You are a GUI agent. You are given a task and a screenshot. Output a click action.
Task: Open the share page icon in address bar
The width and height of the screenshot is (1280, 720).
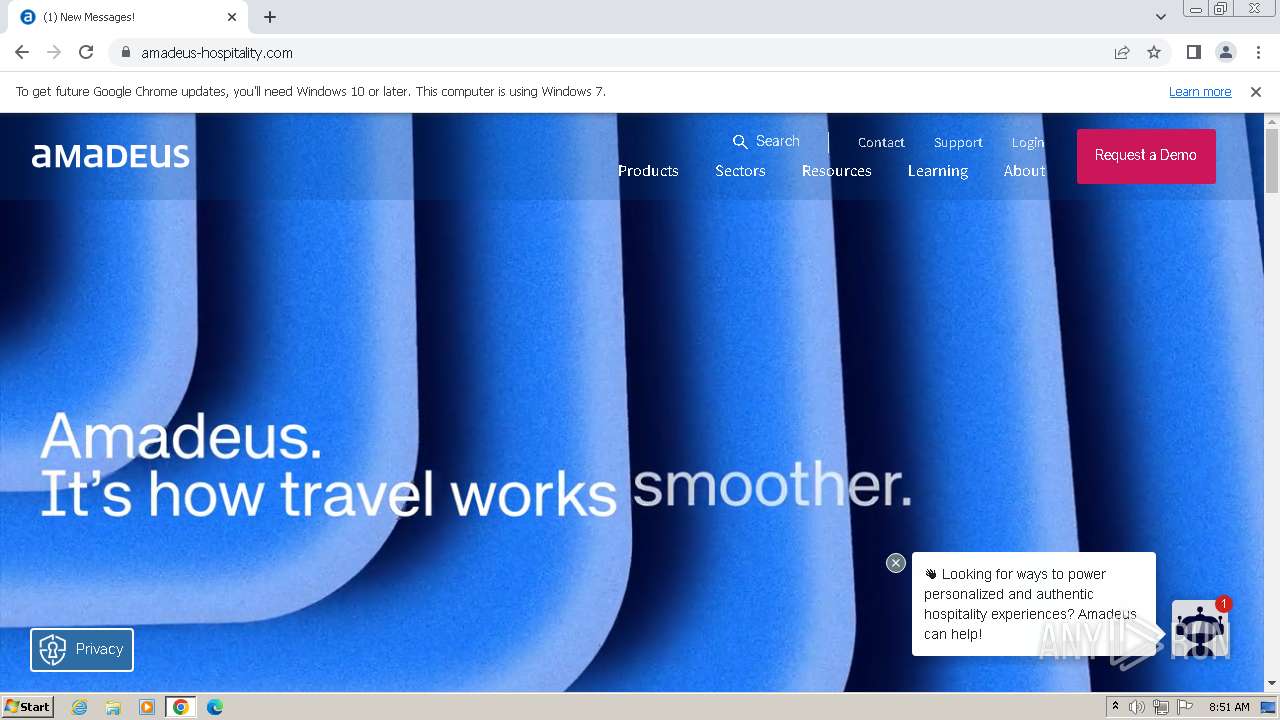coord(1122,52)
